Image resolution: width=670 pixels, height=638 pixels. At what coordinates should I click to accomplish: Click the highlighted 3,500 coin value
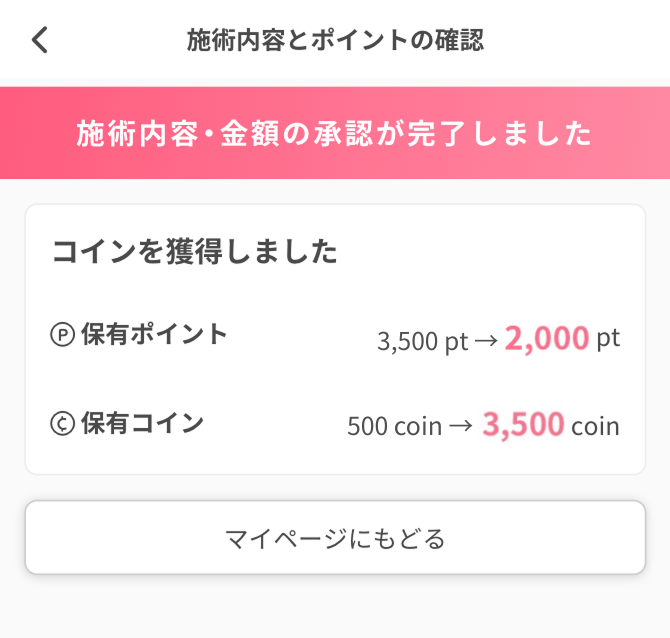pos(523,425)
